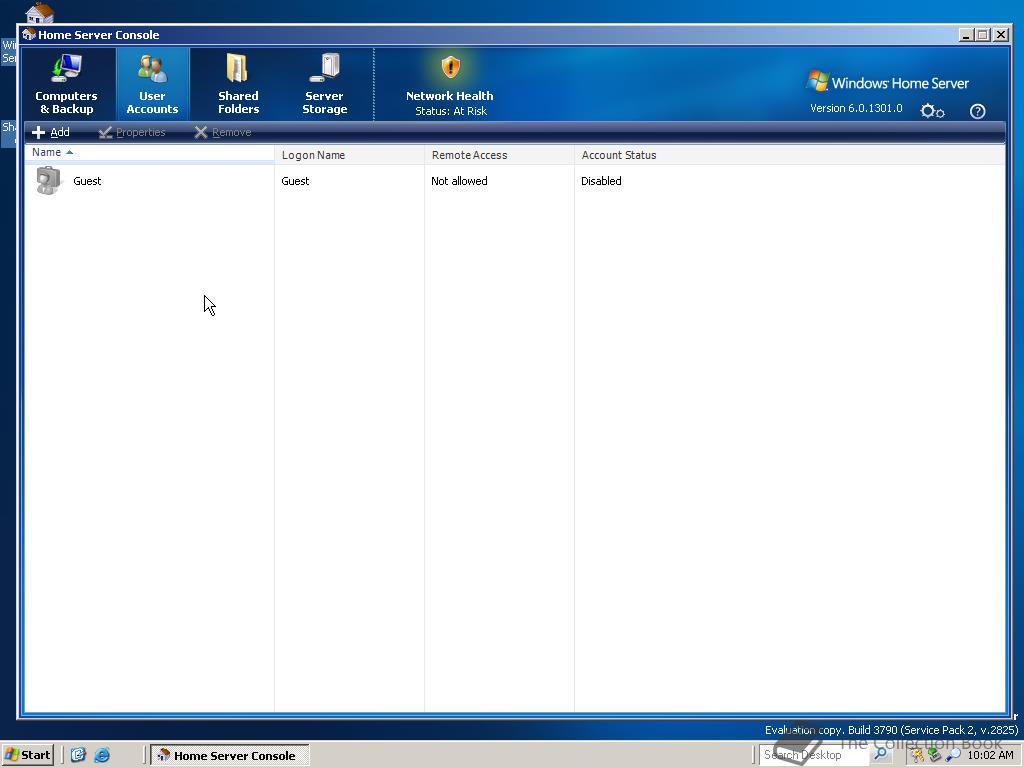Select the Guest account icon
The width and height of the screenshot is (1024, 768).
tap(48, 181)
